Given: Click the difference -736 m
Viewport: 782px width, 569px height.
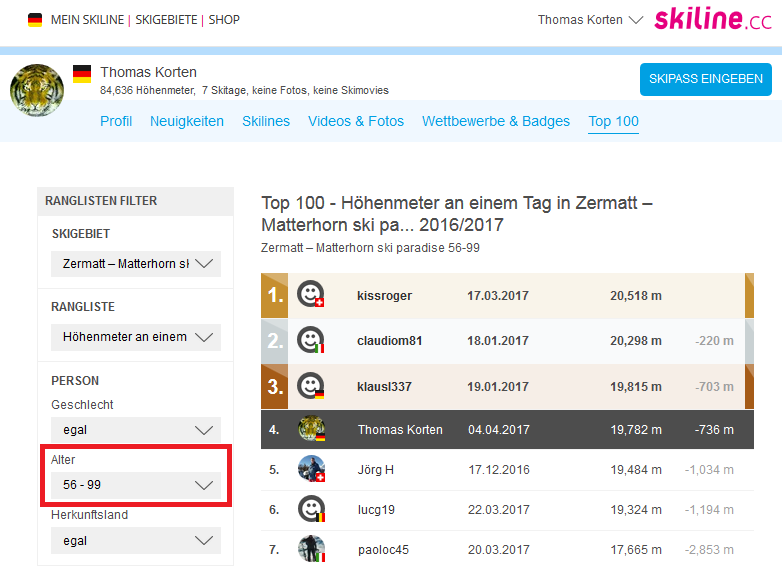Looking at the screenshot, I should (714, 430).
